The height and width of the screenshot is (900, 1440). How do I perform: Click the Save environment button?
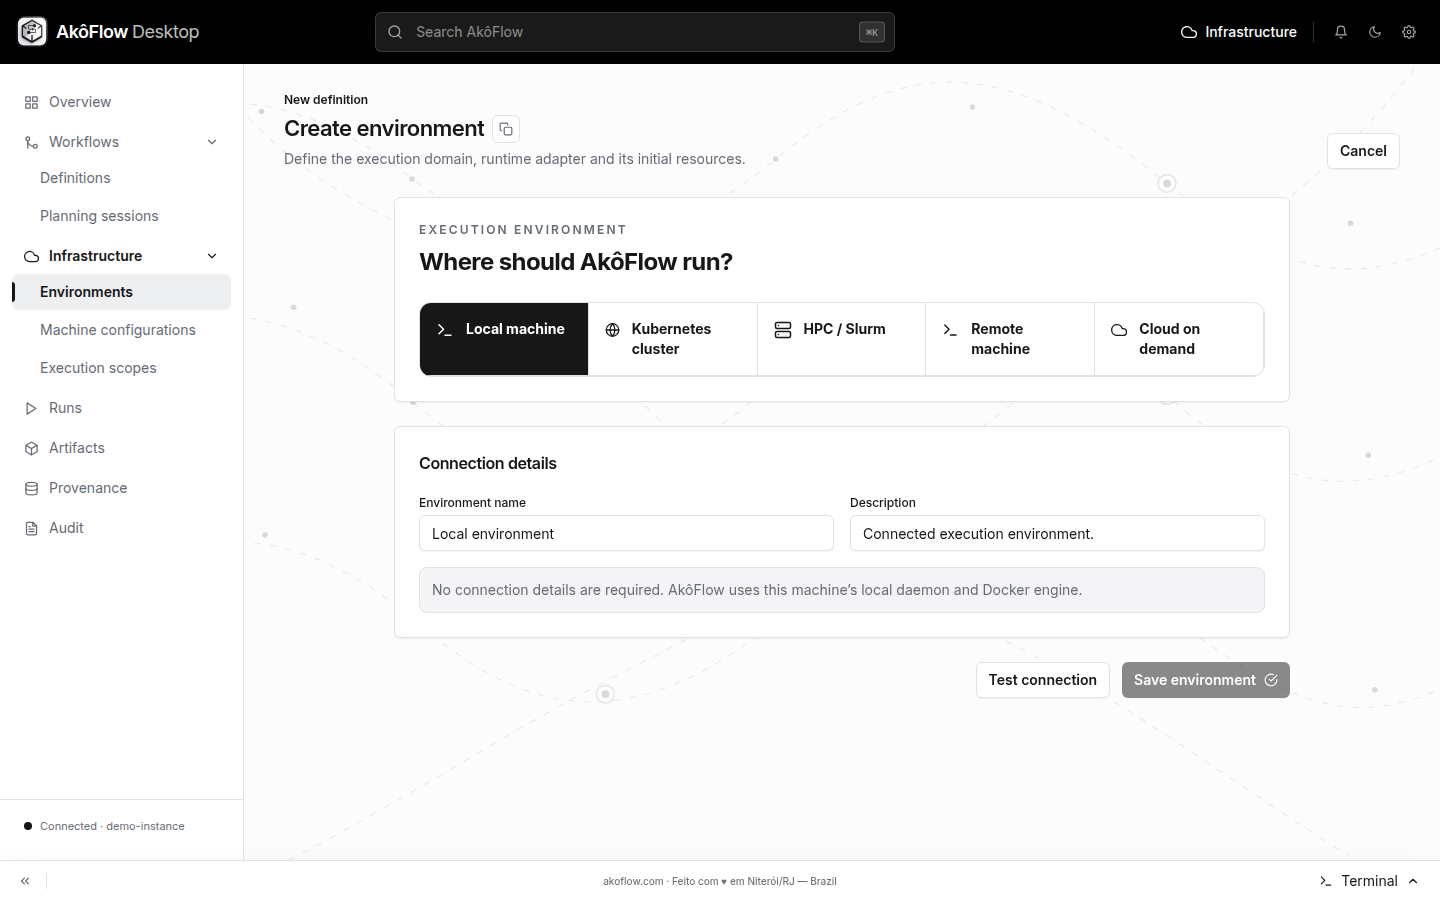(1206, 680)
